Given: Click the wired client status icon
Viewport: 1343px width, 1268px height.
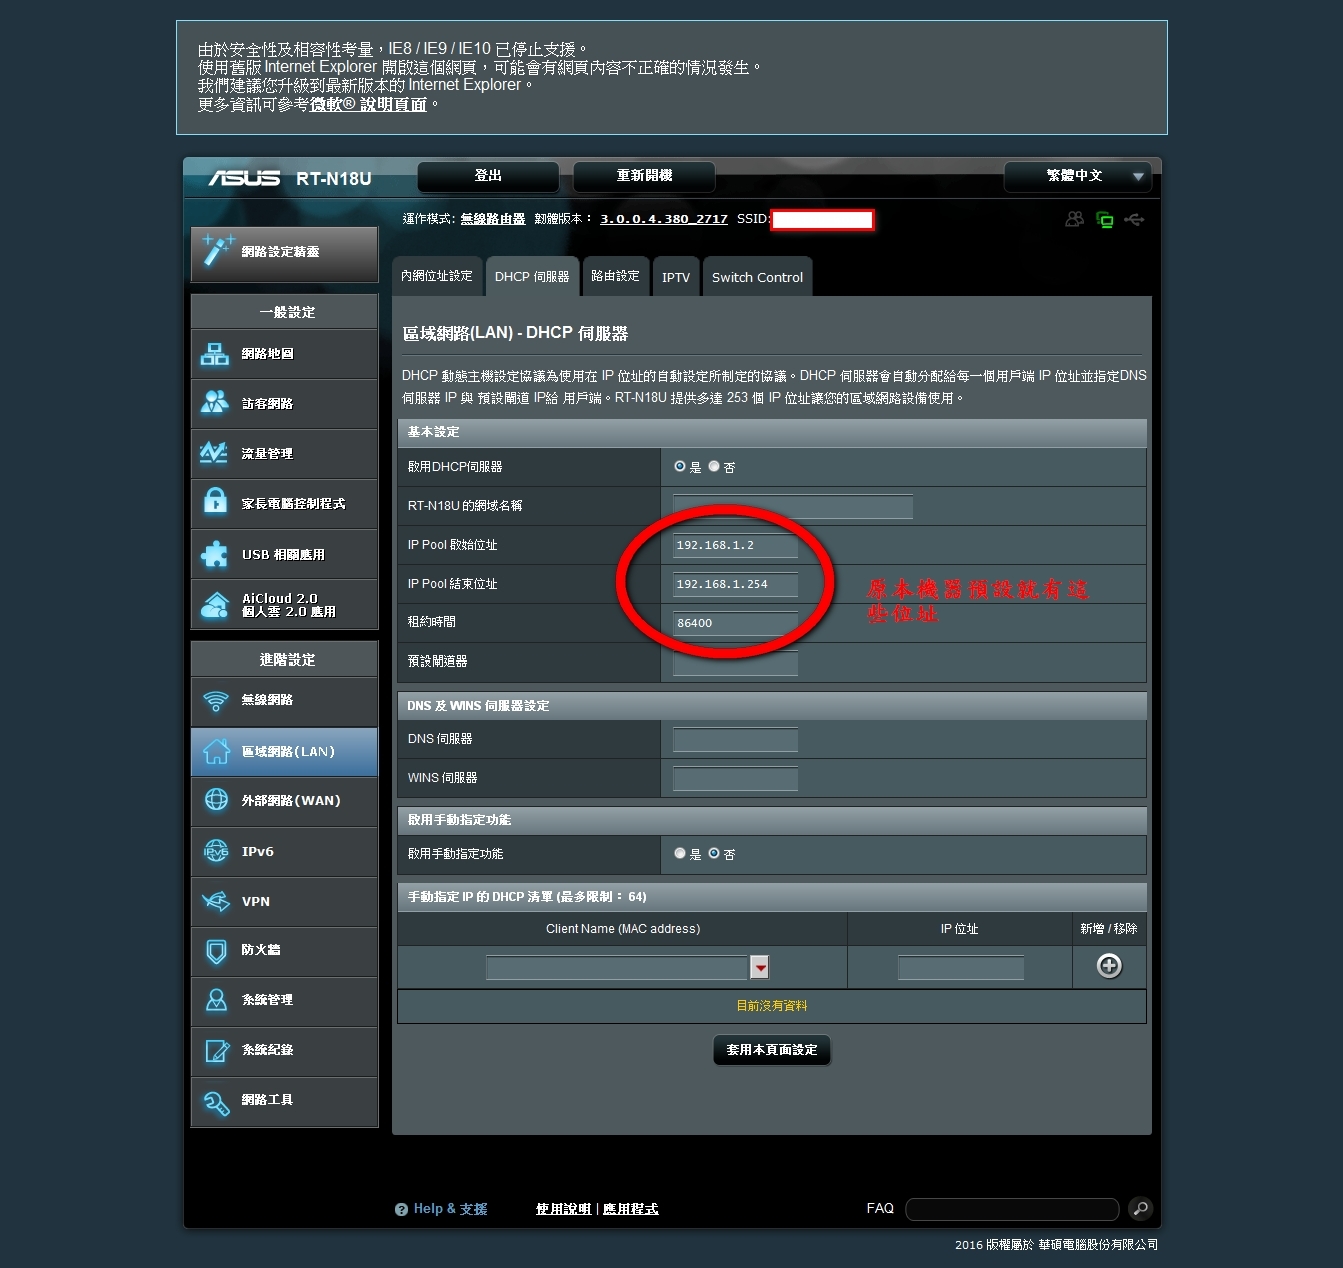Looking at the screenshot, I should coord(1105,220).
